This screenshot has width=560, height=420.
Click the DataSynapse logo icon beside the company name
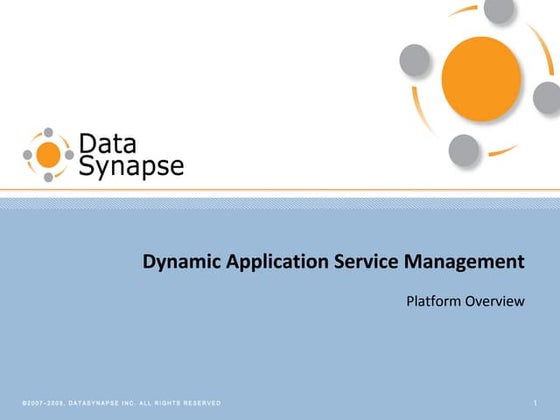click(x=48, y=155)
